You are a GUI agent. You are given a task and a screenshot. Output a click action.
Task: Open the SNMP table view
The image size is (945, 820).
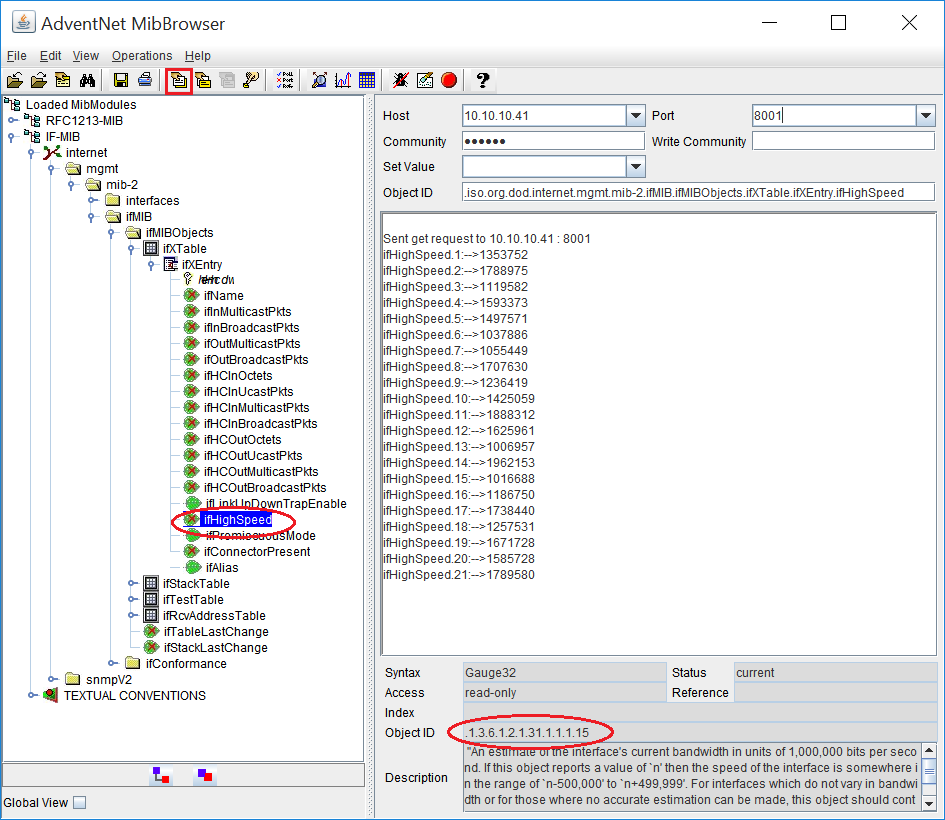pyautogui.click(x=367, y=80)
